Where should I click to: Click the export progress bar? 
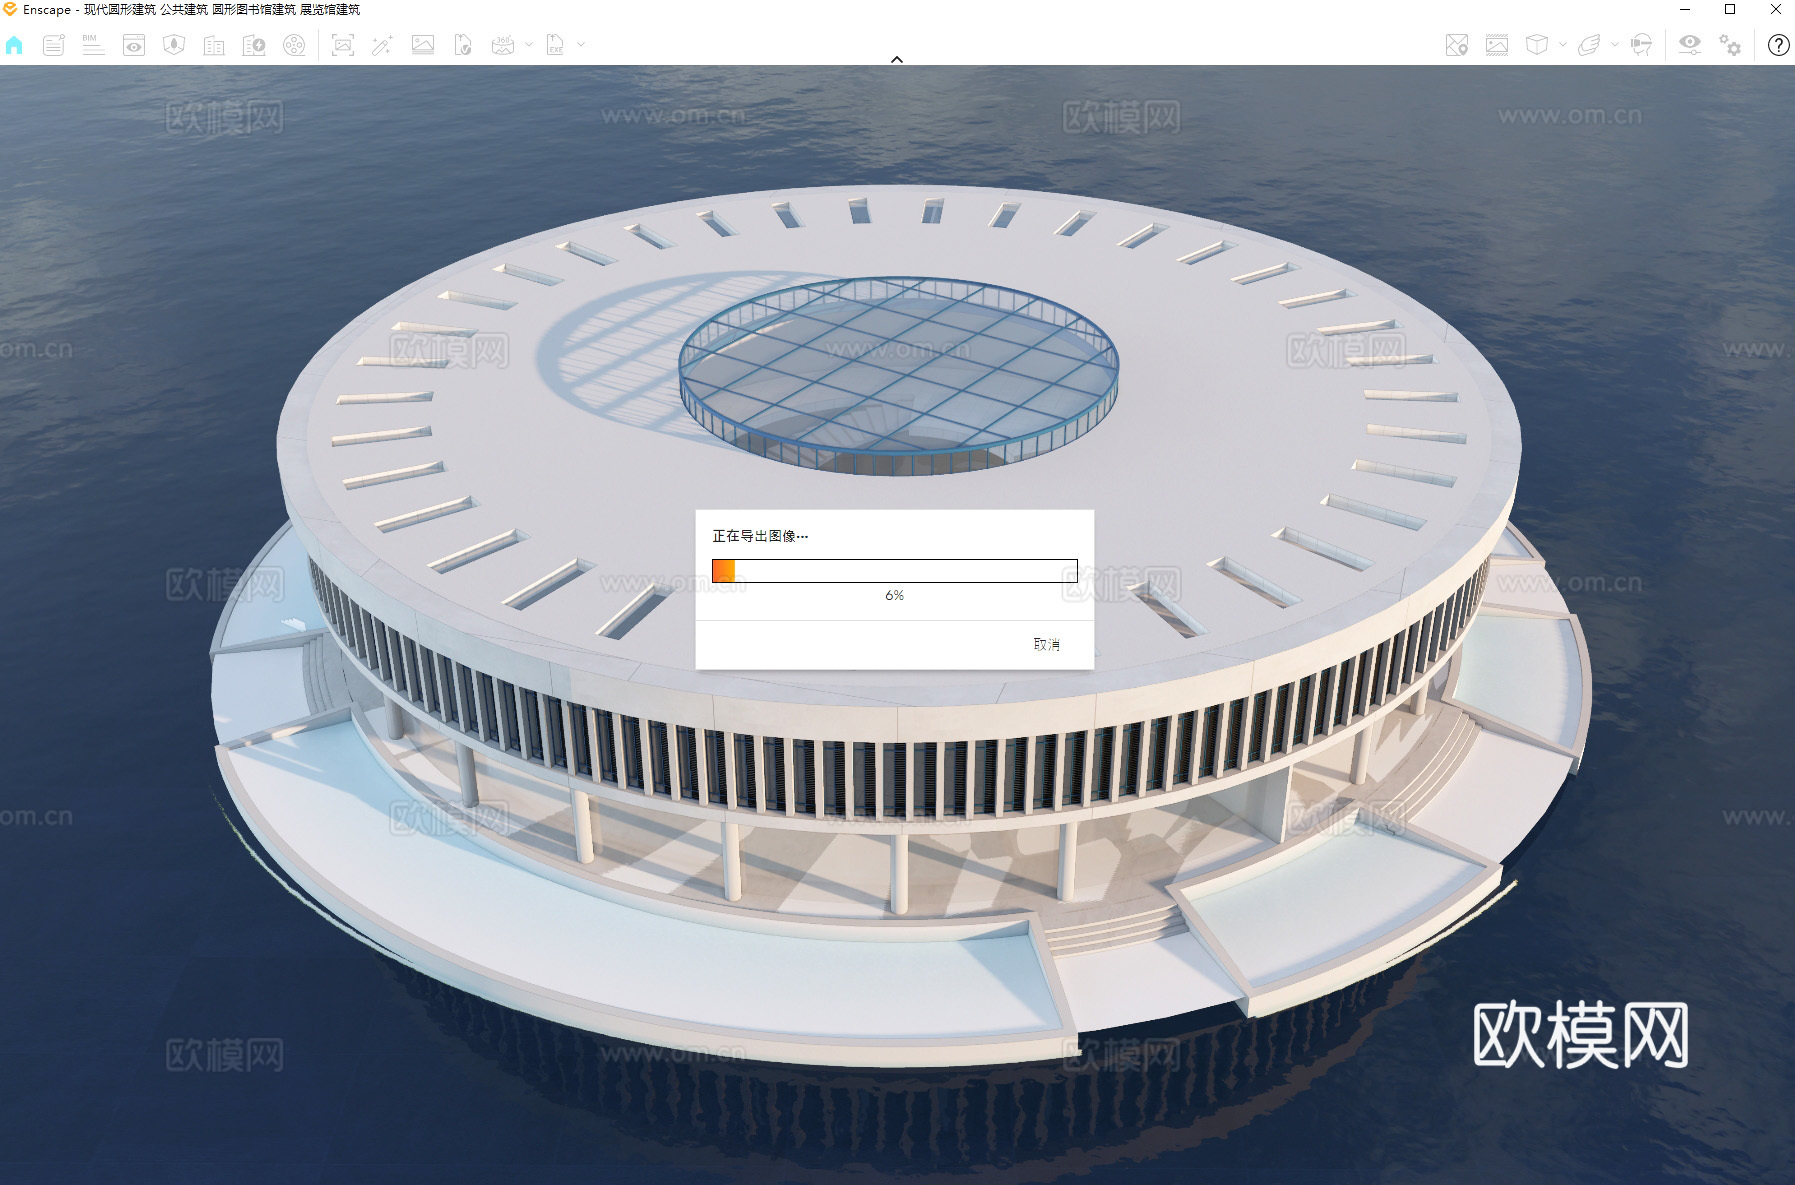895,571
